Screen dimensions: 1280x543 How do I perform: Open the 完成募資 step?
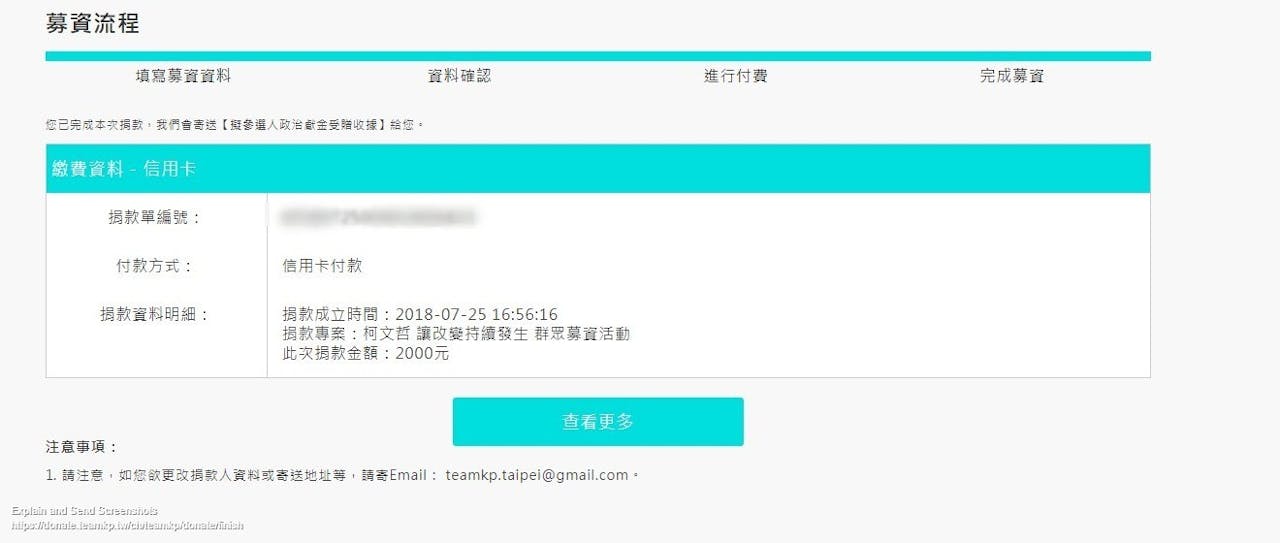click(x=1012, y=76)
